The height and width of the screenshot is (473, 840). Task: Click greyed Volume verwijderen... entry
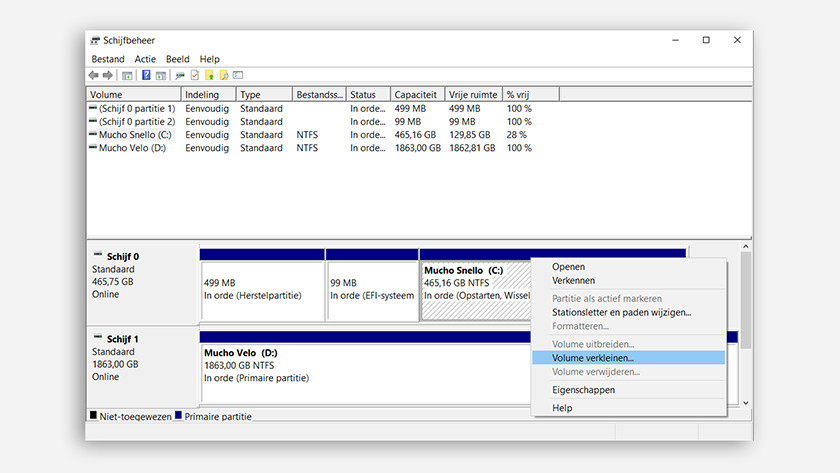coord(628,372)
